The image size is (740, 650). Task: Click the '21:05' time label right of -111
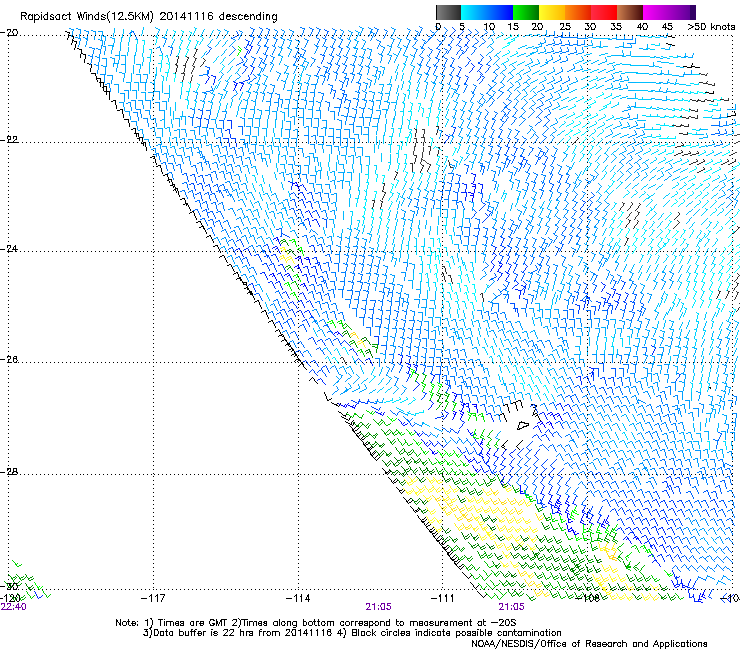(512, 607)
